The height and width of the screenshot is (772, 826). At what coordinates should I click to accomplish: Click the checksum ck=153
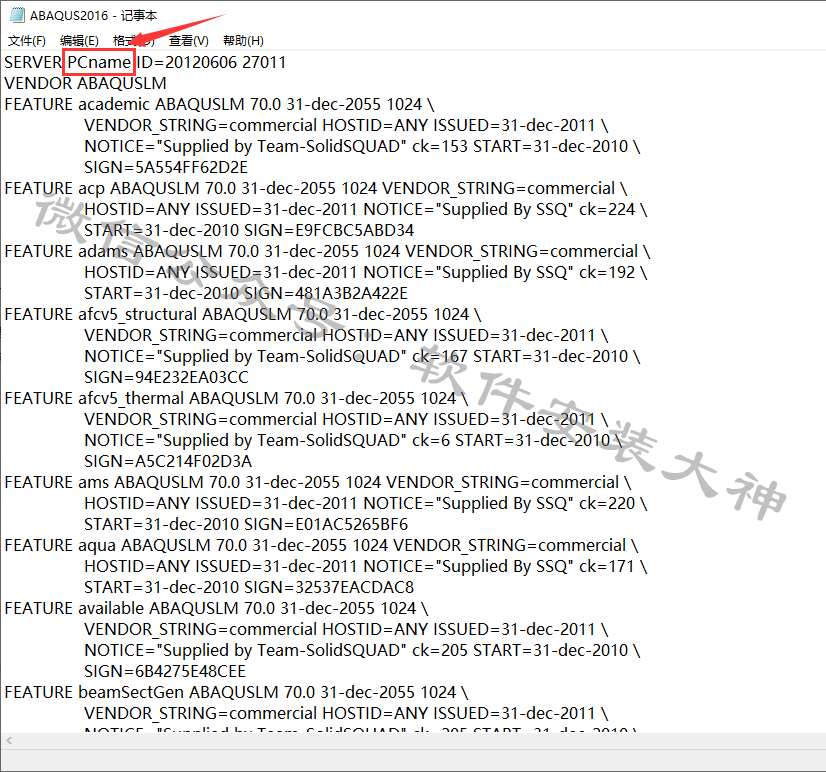(x=440, y=146)
